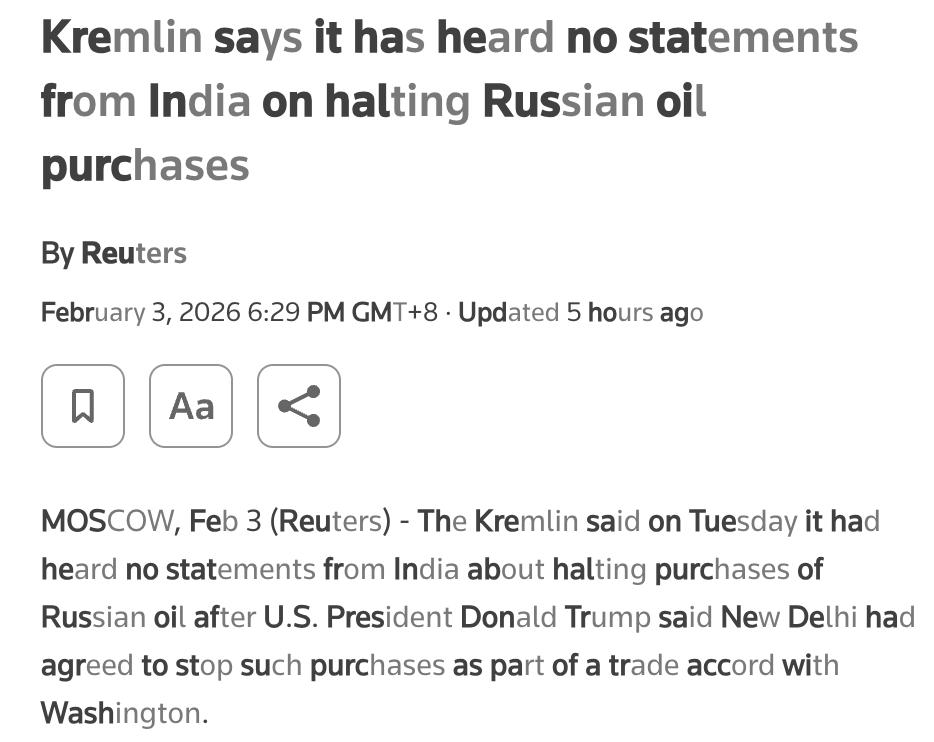The width and height of the screenshot is (934, 742).
Task: Click 'GMT+8' in the timestamp line
Action: pyautogui.click(x=395, y=313)
